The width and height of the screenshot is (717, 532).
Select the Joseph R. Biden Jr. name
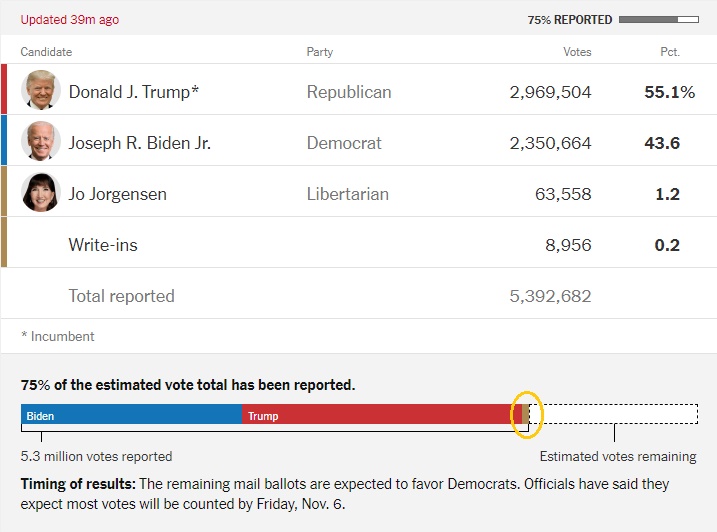tap(139, 143)
